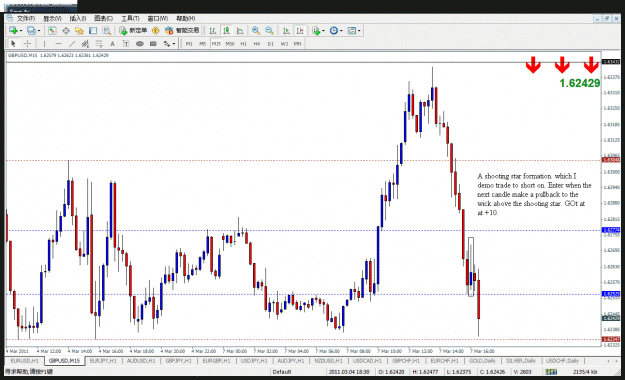Click the Default profile in status bar

click(x=282, y=372)
